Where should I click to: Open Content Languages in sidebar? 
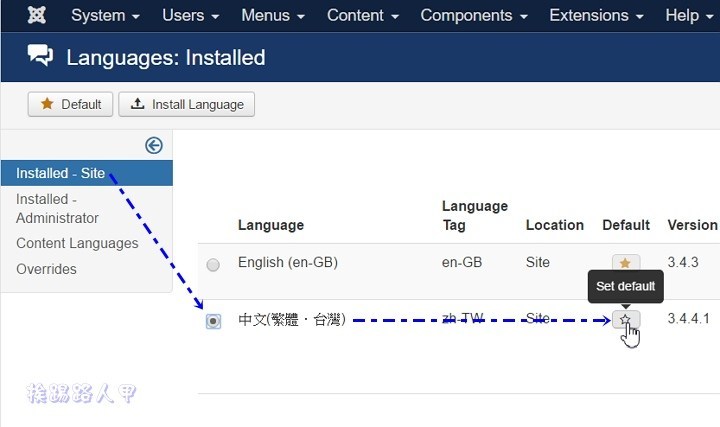77,243
